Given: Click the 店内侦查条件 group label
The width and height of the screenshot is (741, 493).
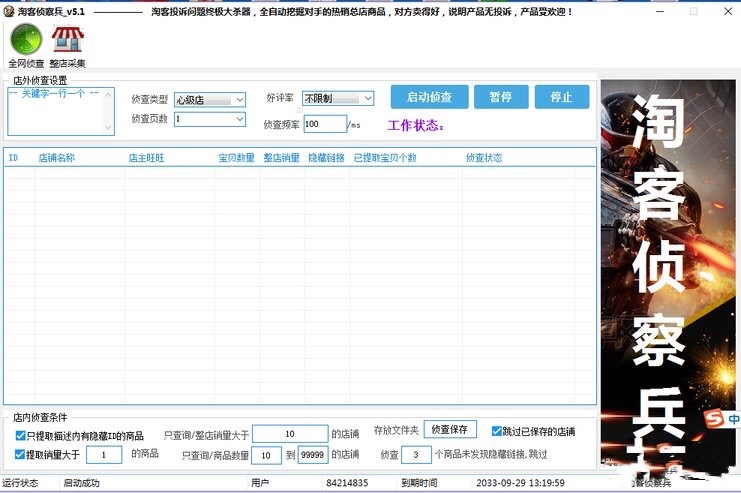Looking at the screenshot, I should coord(40,417).
